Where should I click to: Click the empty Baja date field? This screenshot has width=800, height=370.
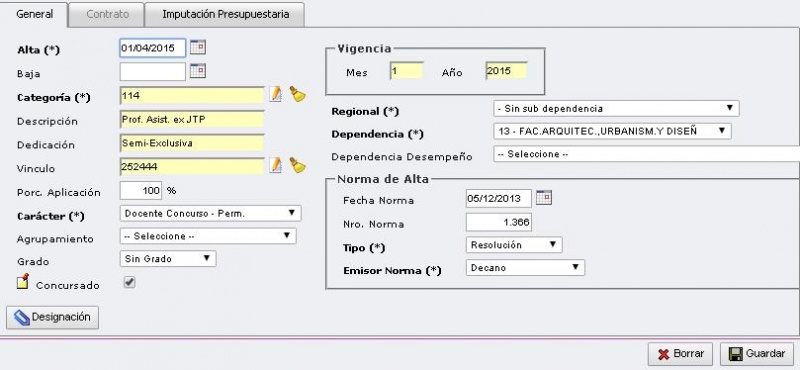(x=153, y=71)
